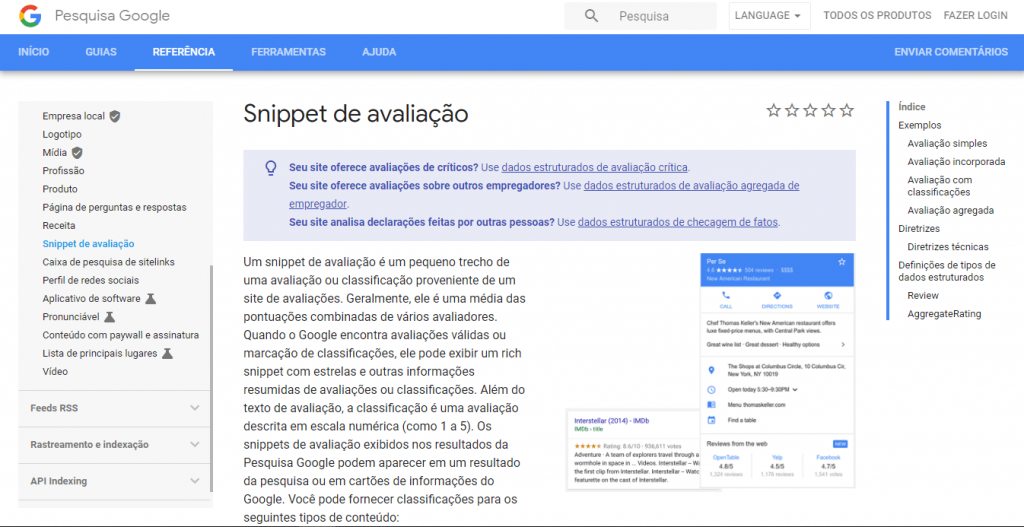Jump to AggregateRating in Índice
The image size is (1024, 527).
point(944,313)
